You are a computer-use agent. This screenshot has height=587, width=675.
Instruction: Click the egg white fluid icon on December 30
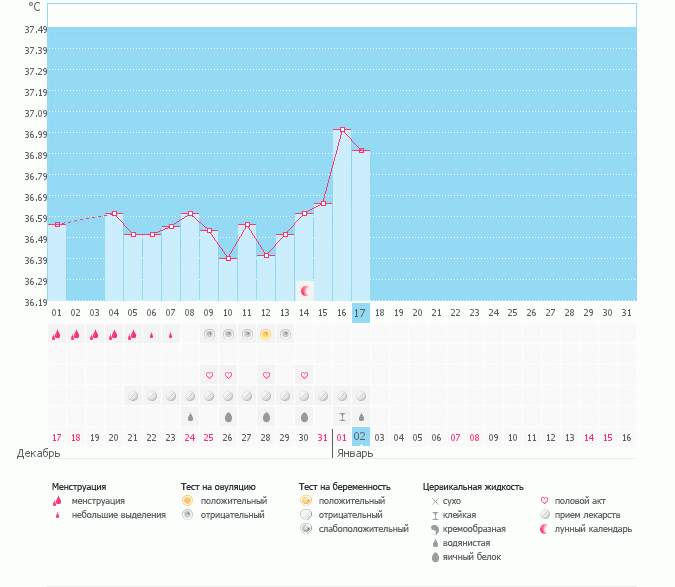304,417
